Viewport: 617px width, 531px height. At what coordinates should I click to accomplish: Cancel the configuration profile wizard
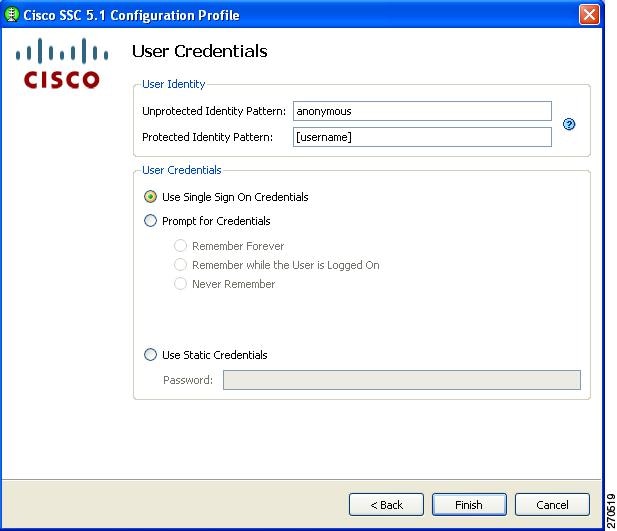pos(552,505)
